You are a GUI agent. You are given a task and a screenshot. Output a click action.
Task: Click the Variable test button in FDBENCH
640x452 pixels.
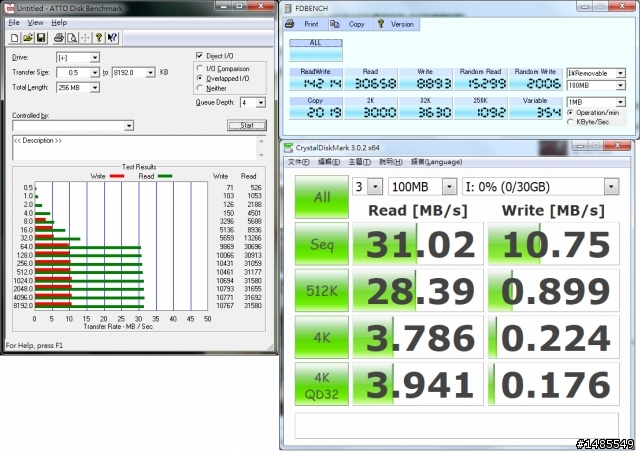[x=536, y=108]
